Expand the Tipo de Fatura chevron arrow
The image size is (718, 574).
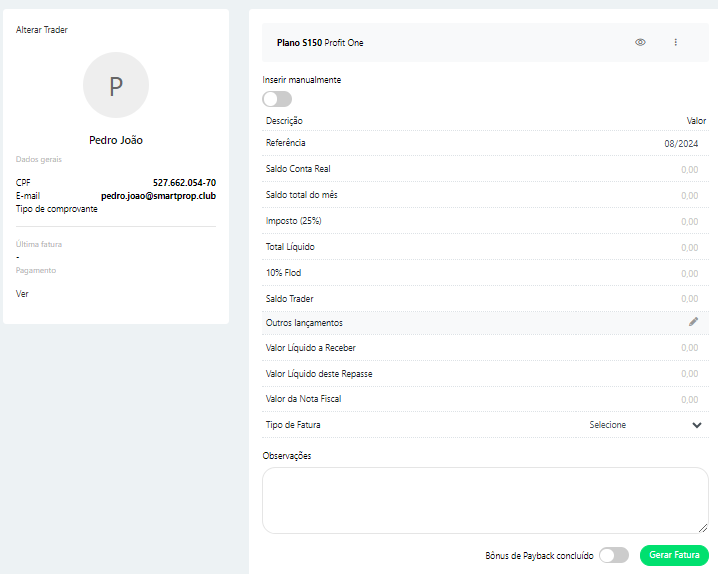point(697,425)
